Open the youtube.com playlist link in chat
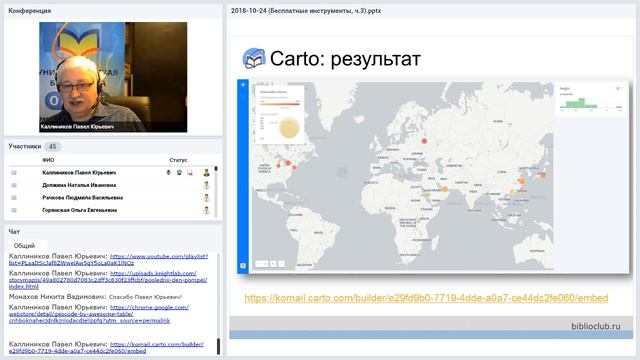640x360 pixels. [x=109, y=260]
